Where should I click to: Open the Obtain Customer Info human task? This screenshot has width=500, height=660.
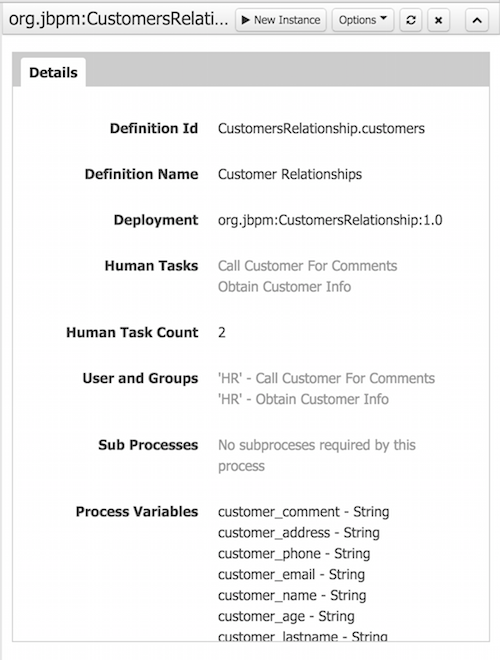pyautogui.click(x=284, y=287)
